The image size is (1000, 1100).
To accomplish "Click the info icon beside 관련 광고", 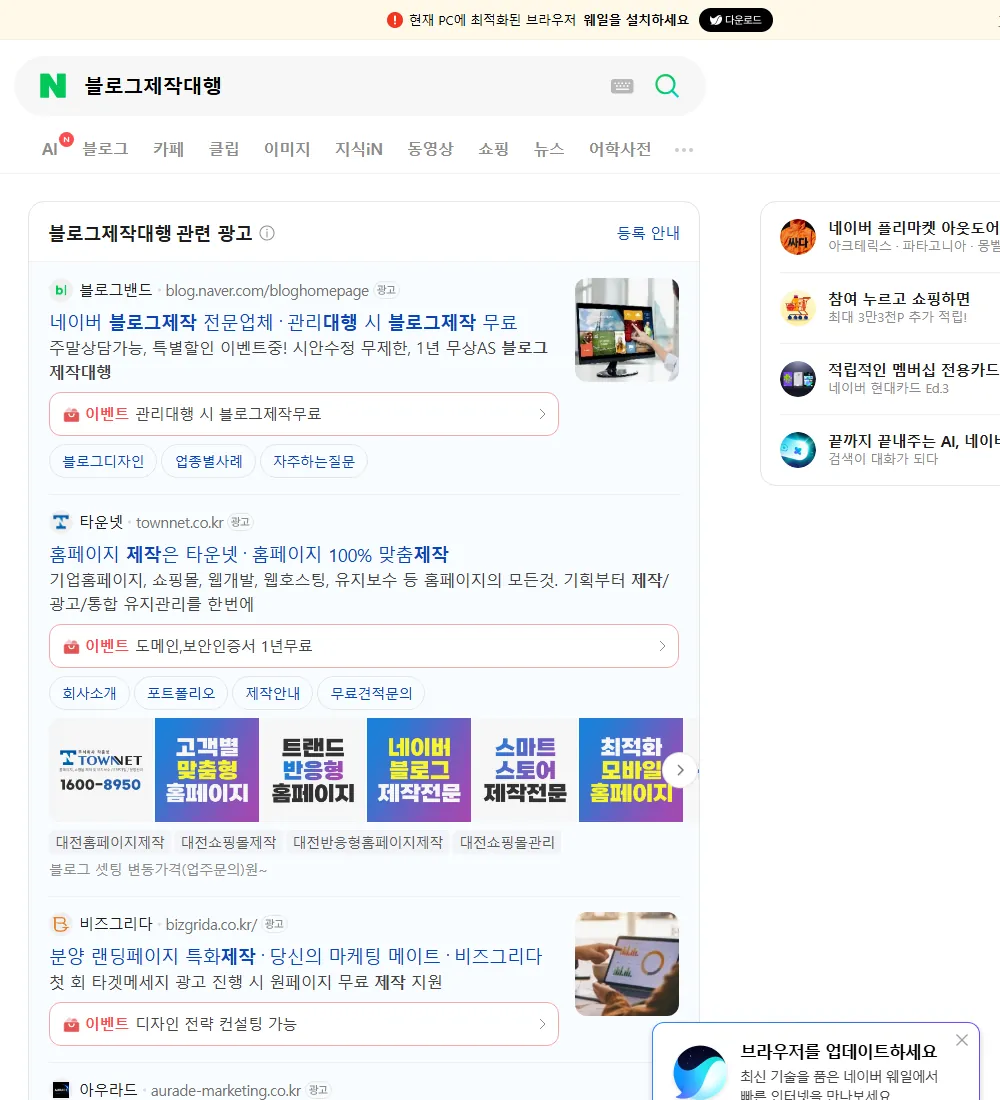I will click(x=267, y=233).
